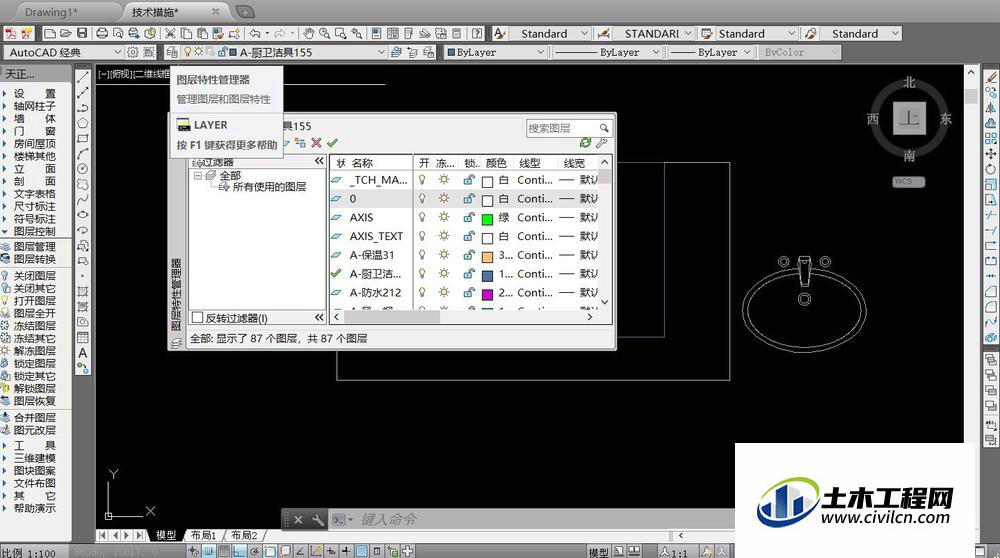Toggle on/off bulb for A-厨卫洁 layer

coord(422,274)
